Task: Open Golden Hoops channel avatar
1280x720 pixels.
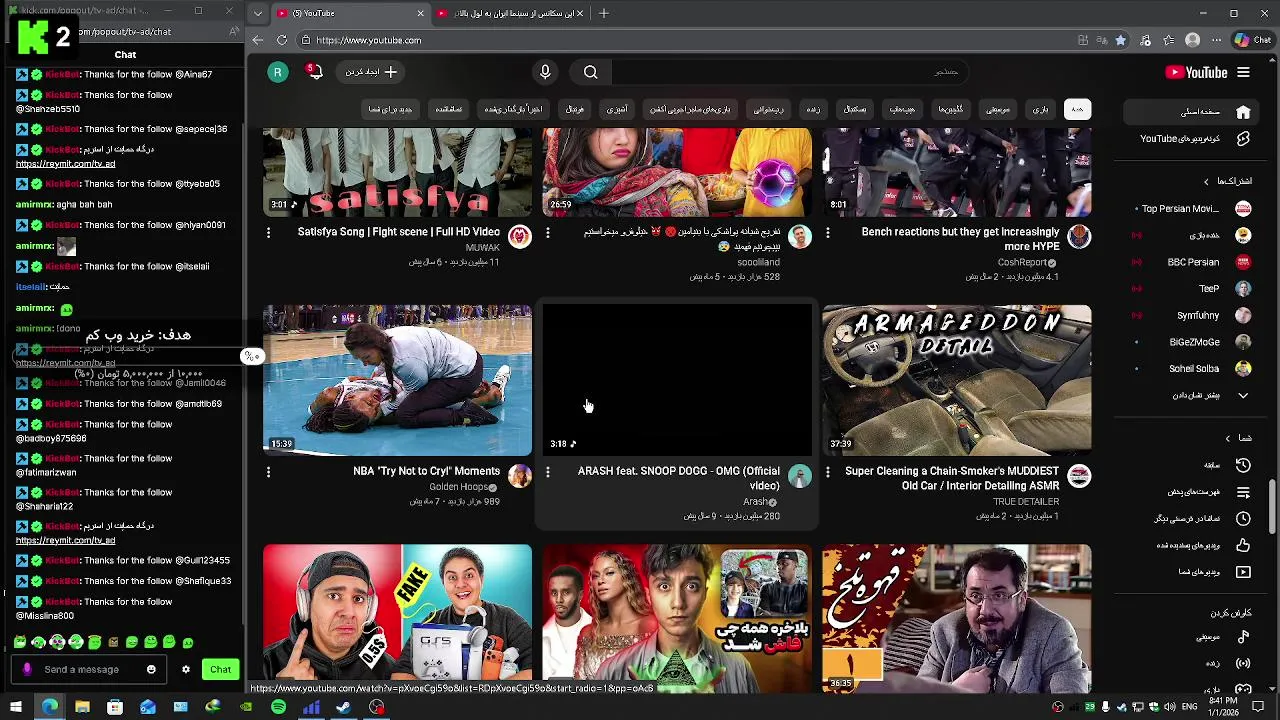Action: (x=520, y=476)
